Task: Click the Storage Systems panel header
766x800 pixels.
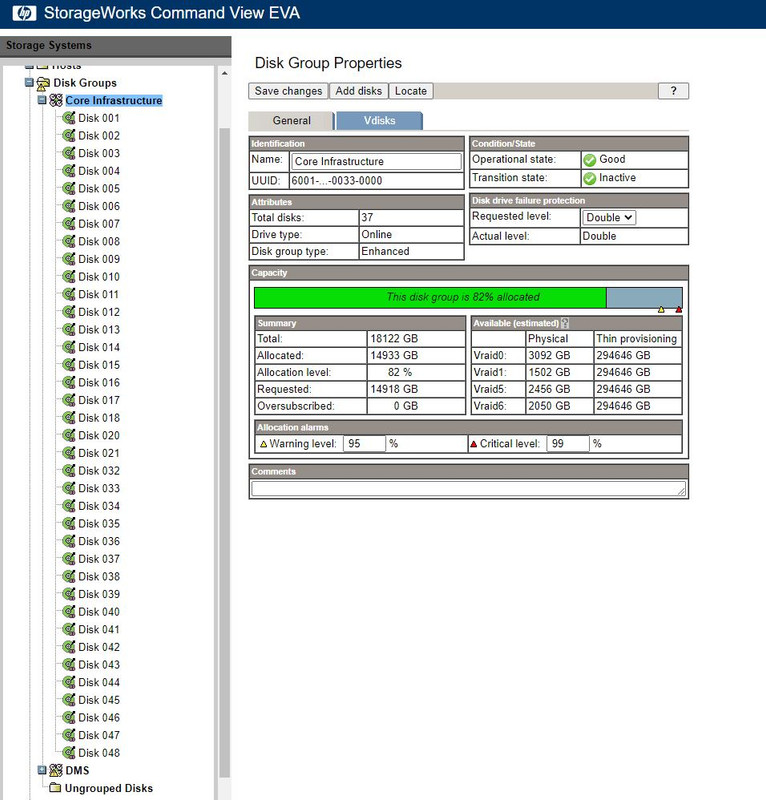Action: pos(115,46)
